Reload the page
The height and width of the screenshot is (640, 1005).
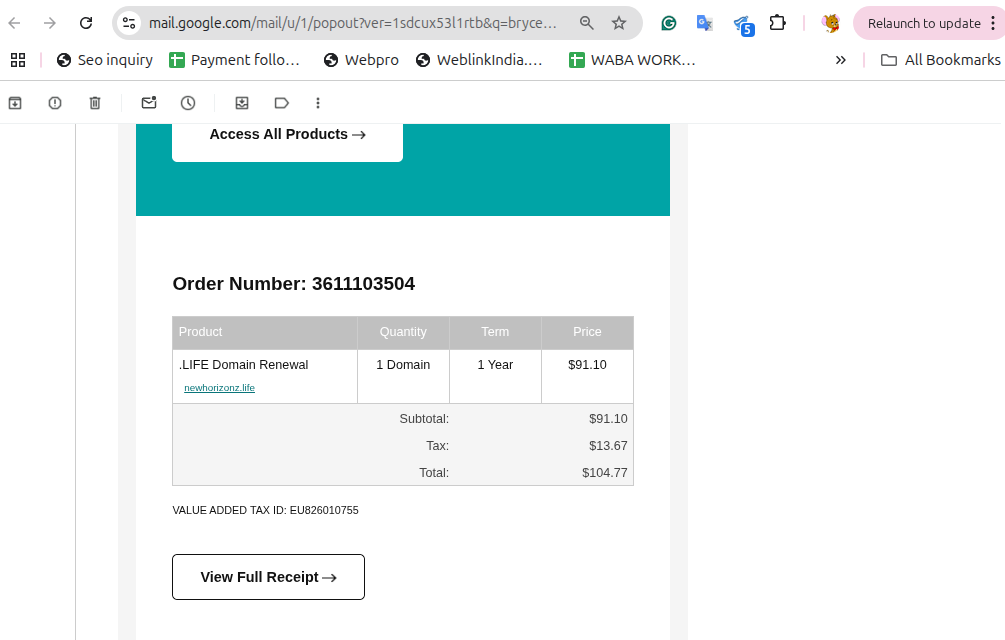[x=86, y=23]
